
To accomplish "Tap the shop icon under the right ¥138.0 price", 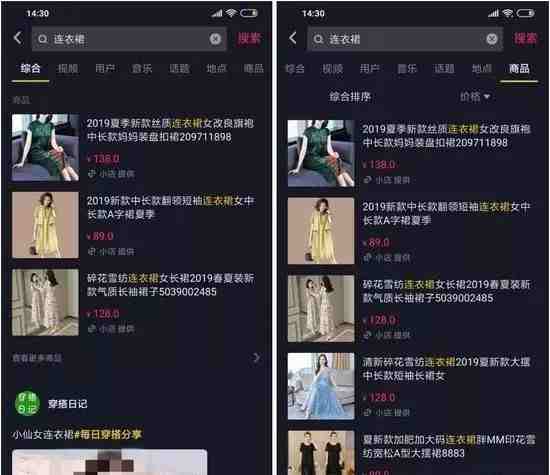I will click(x=368, y=180).
